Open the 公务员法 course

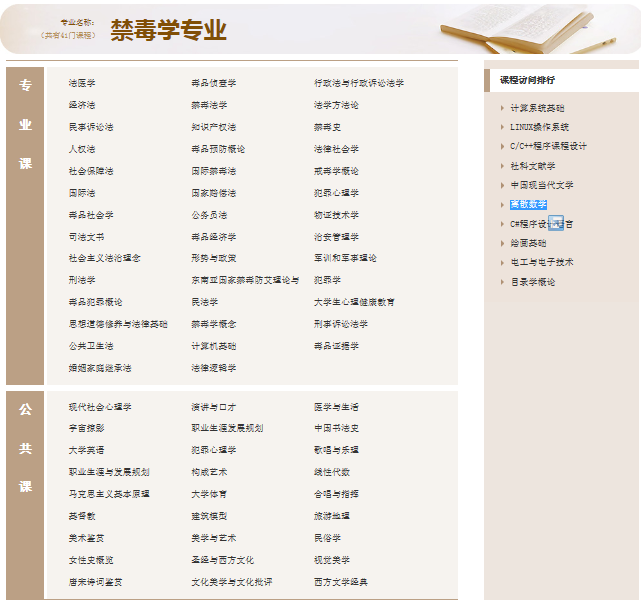(x=209, y=215)
